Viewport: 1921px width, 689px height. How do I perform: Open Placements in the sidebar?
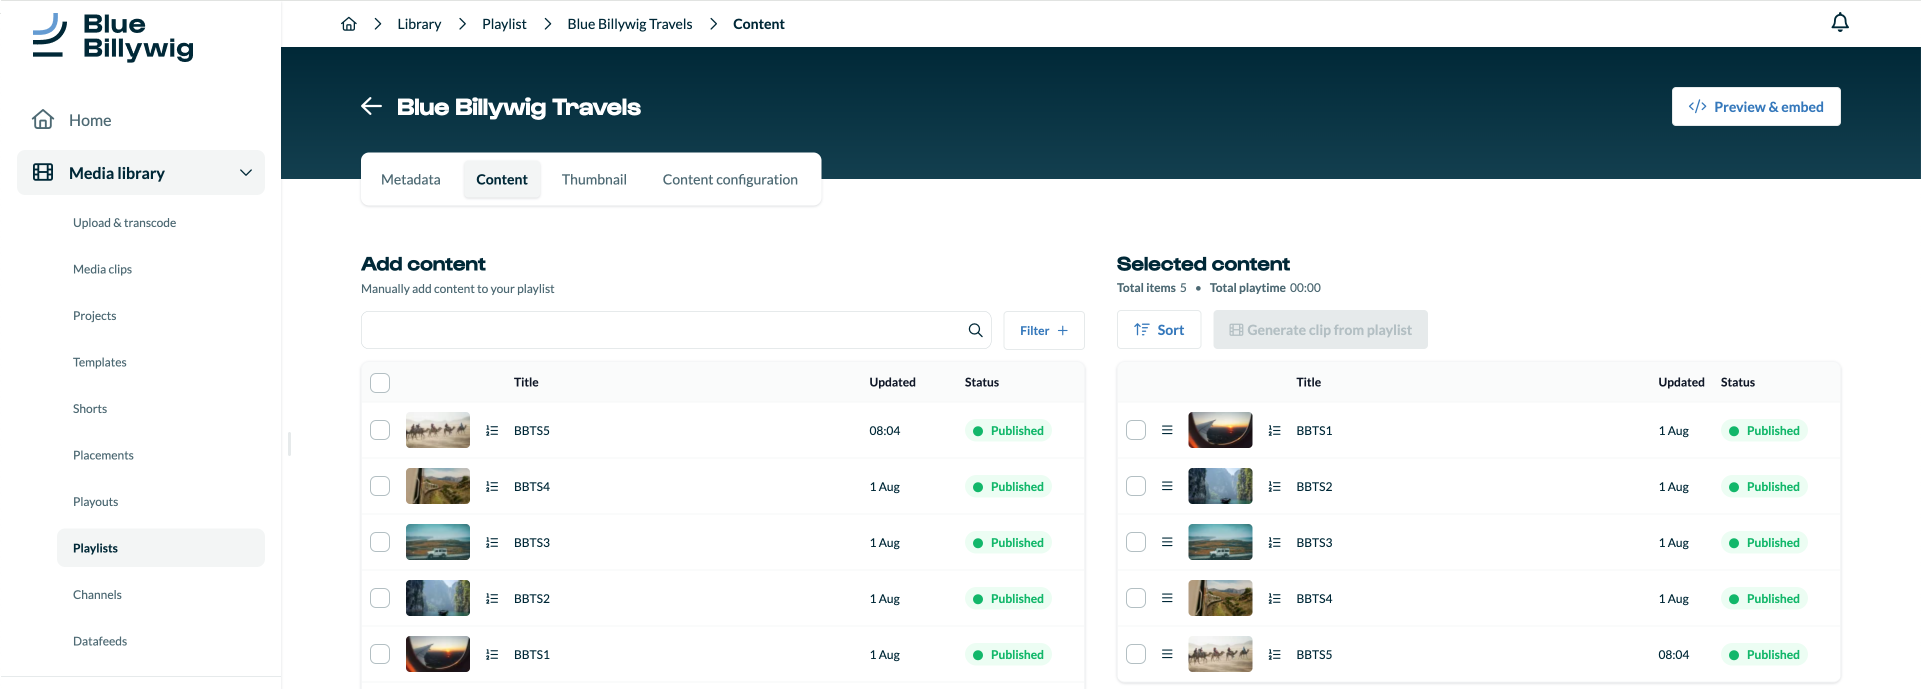pos(103,455)
